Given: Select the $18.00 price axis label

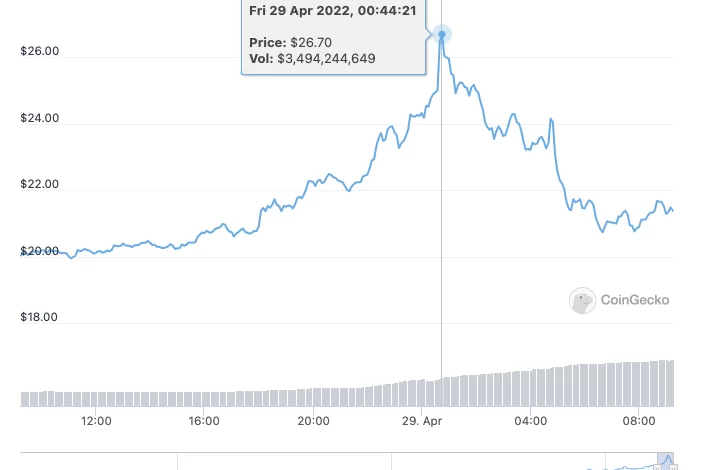Looking at the screenshot, I should tap(40, 318).
